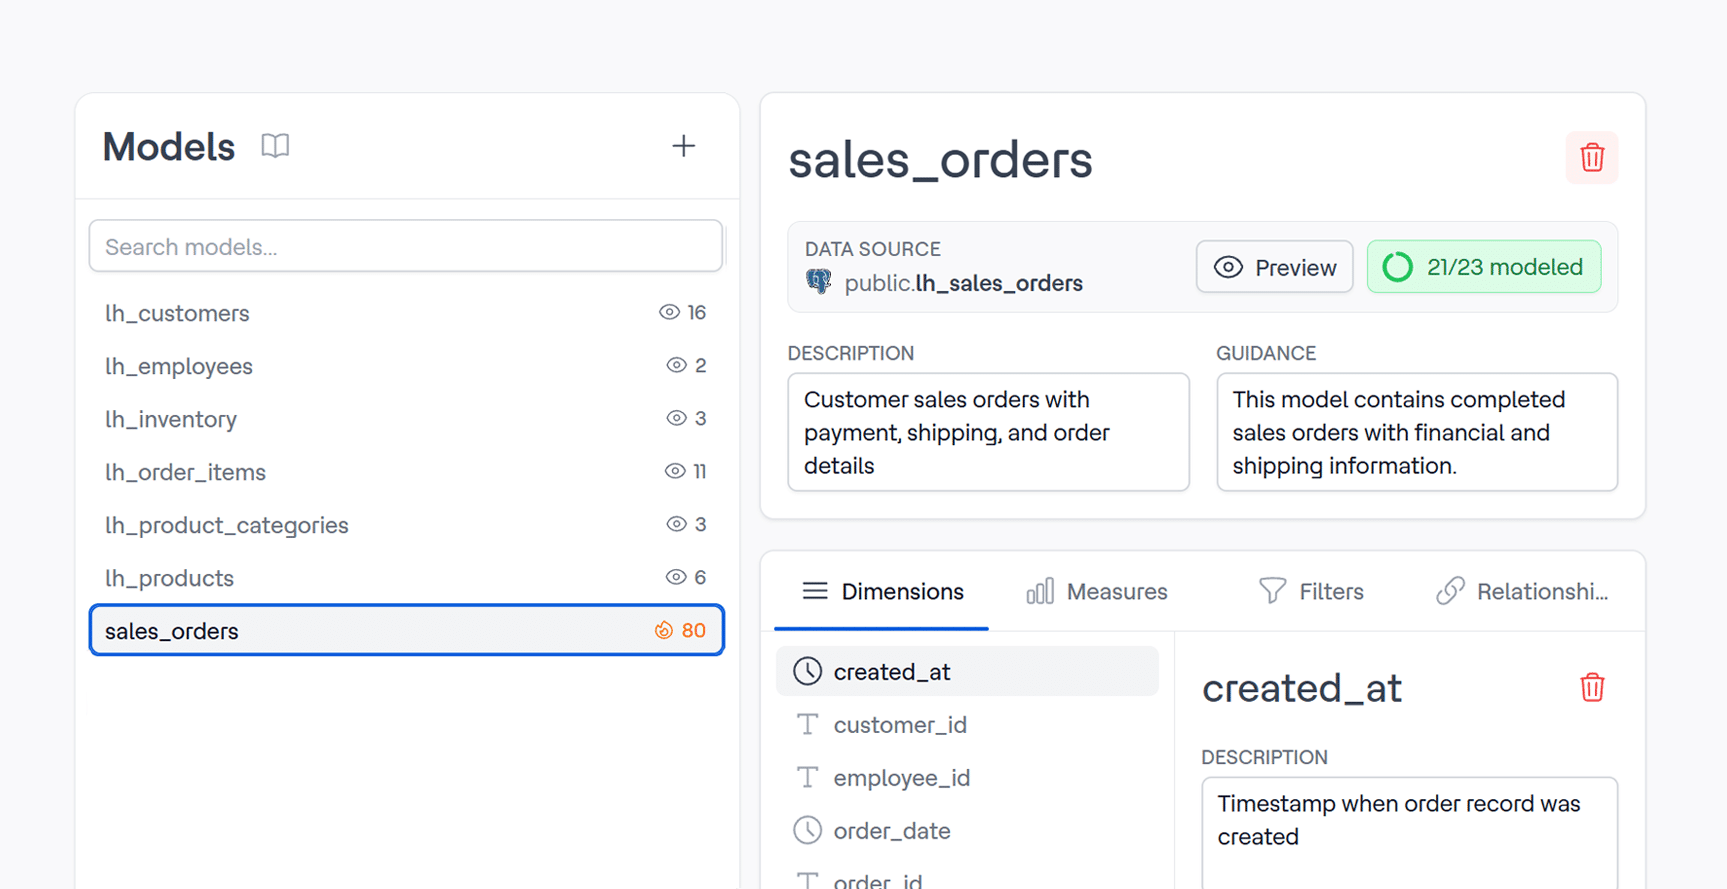Click the eye icon on lh_product_categories row

[x=677, y=524]
